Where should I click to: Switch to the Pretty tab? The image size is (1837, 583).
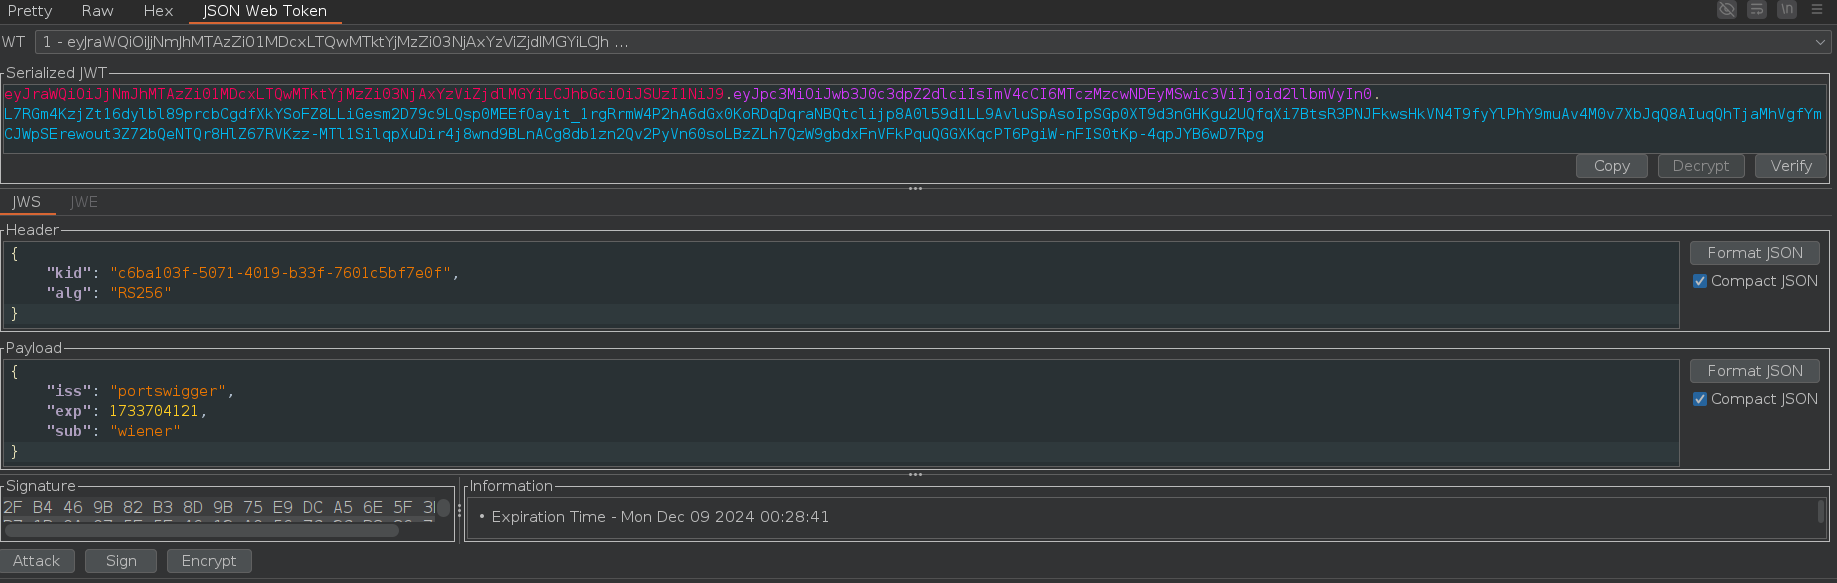[30, 11]
